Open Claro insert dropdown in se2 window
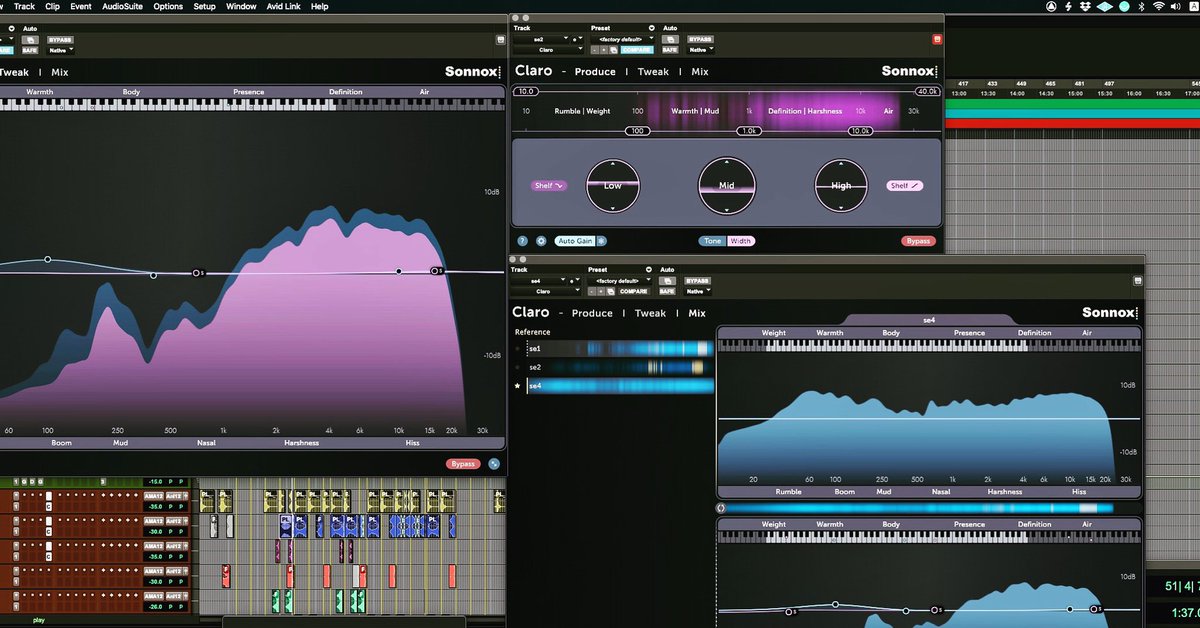Image resolution: width=1200 pixels, height=628 pixels. [548, 49]
